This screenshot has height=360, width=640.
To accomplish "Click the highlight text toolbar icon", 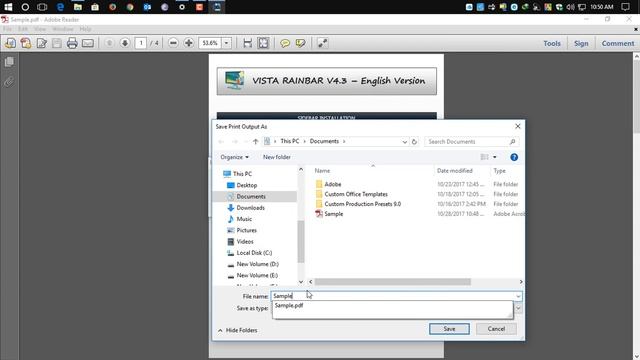I will [300, 43].
